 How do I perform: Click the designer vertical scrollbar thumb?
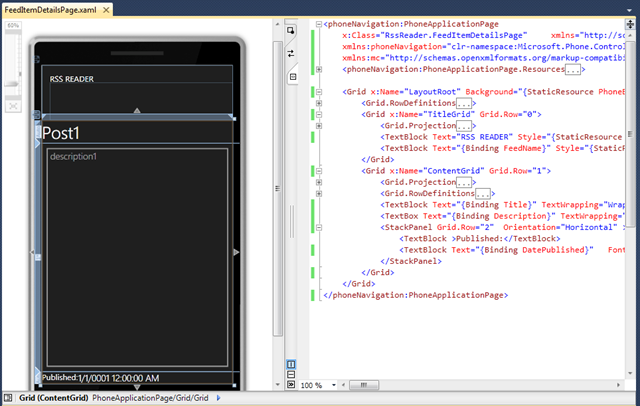[x=278, y=188]
